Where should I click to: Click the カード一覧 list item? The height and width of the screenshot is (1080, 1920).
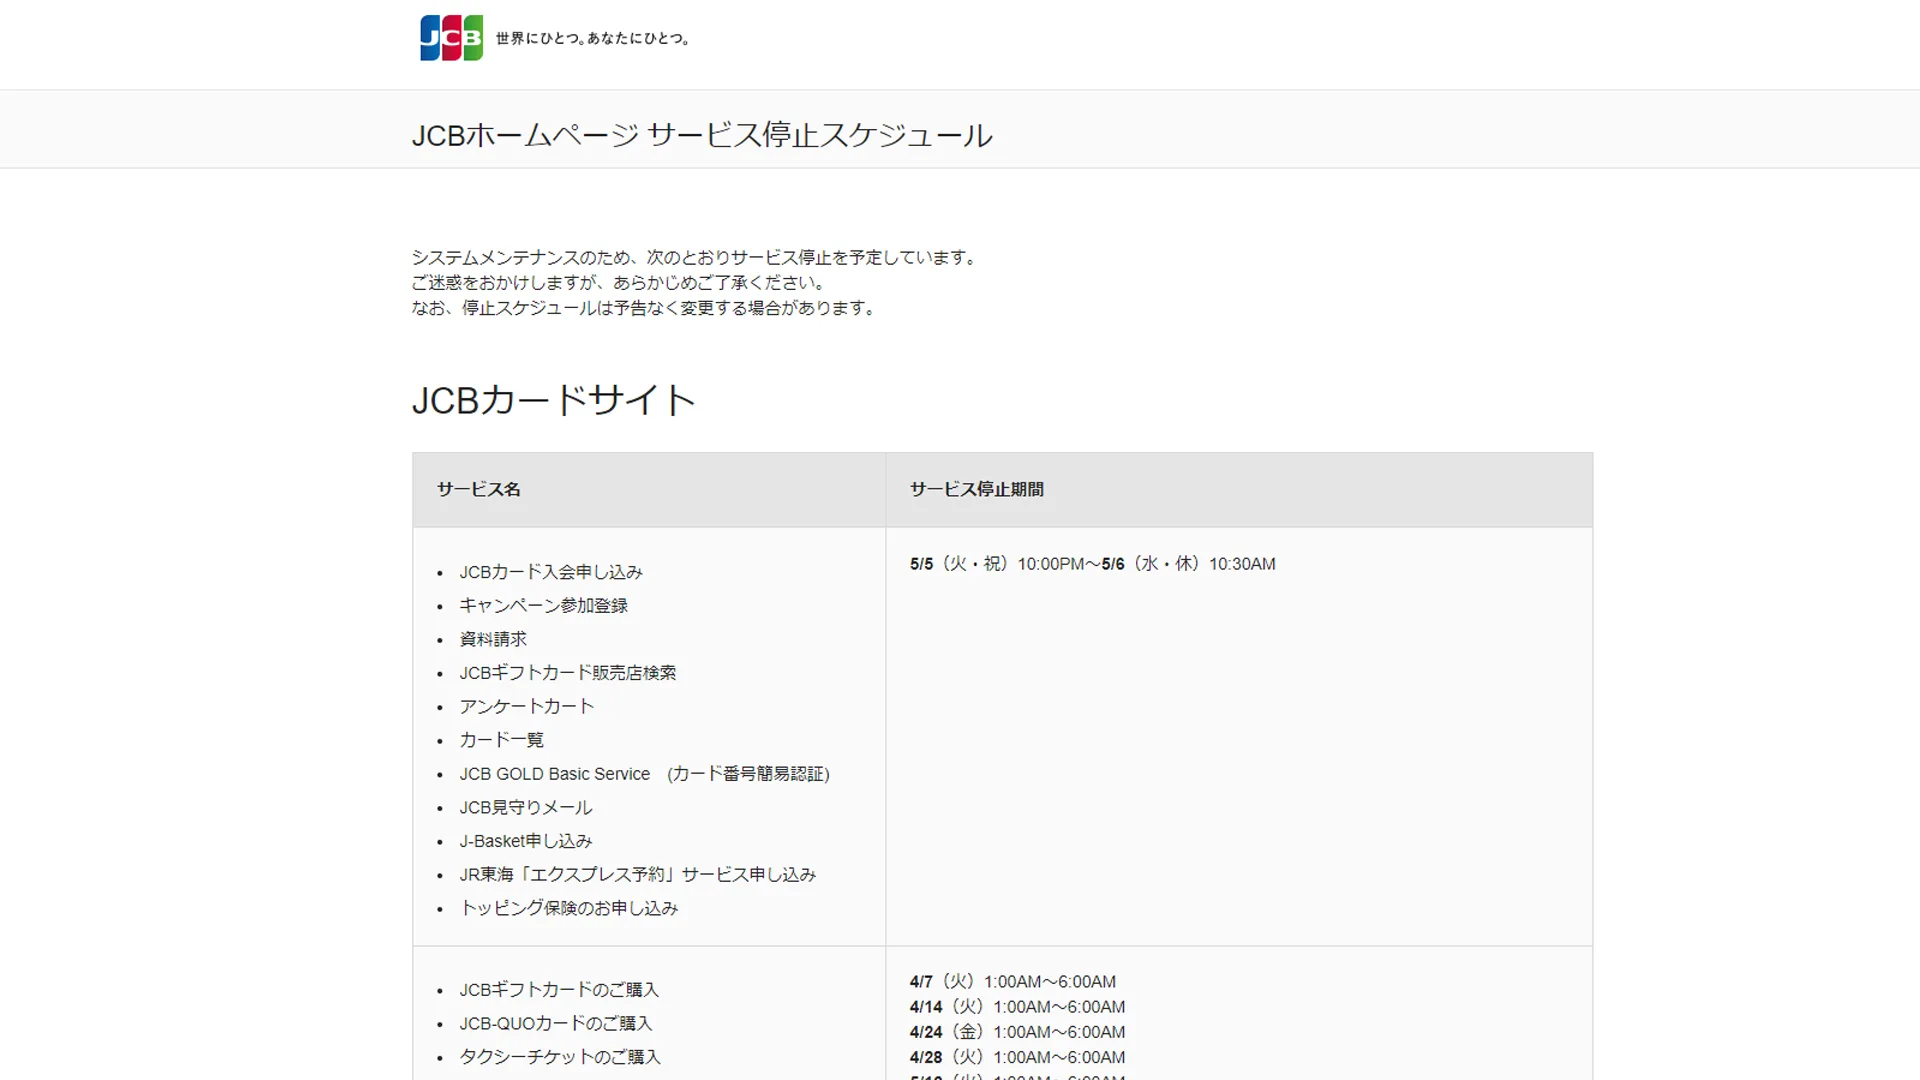[x=502, y=740]
